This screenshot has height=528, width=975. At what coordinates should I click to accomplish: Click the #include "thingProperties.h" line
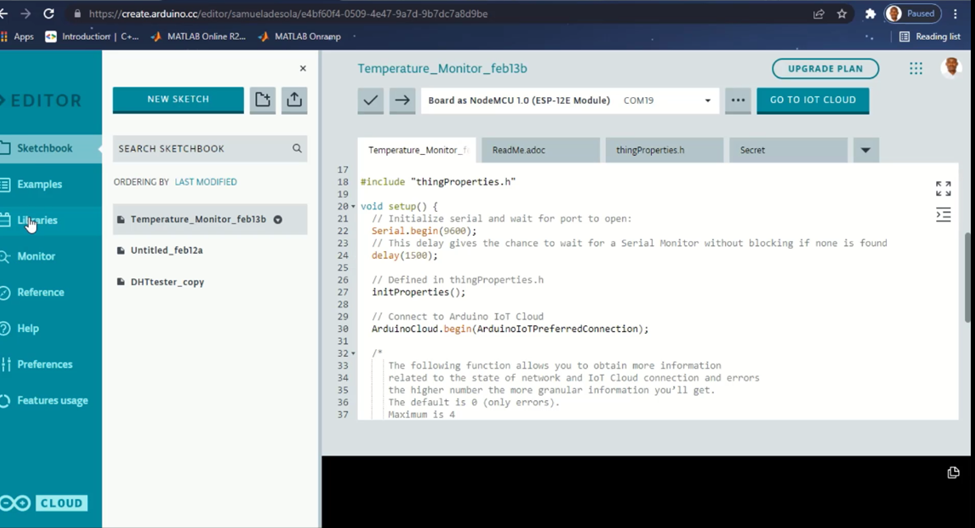point(438,182)
